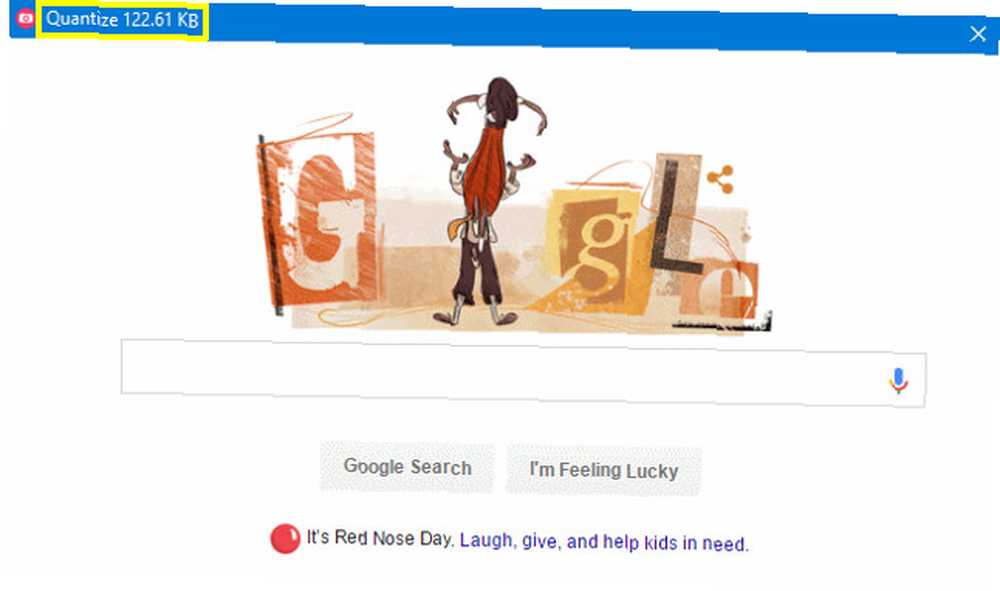This screenshot has height=591, width=1000.
Task: Click the black bar at the doodle's bottom right
Action: tap(721, 325)
